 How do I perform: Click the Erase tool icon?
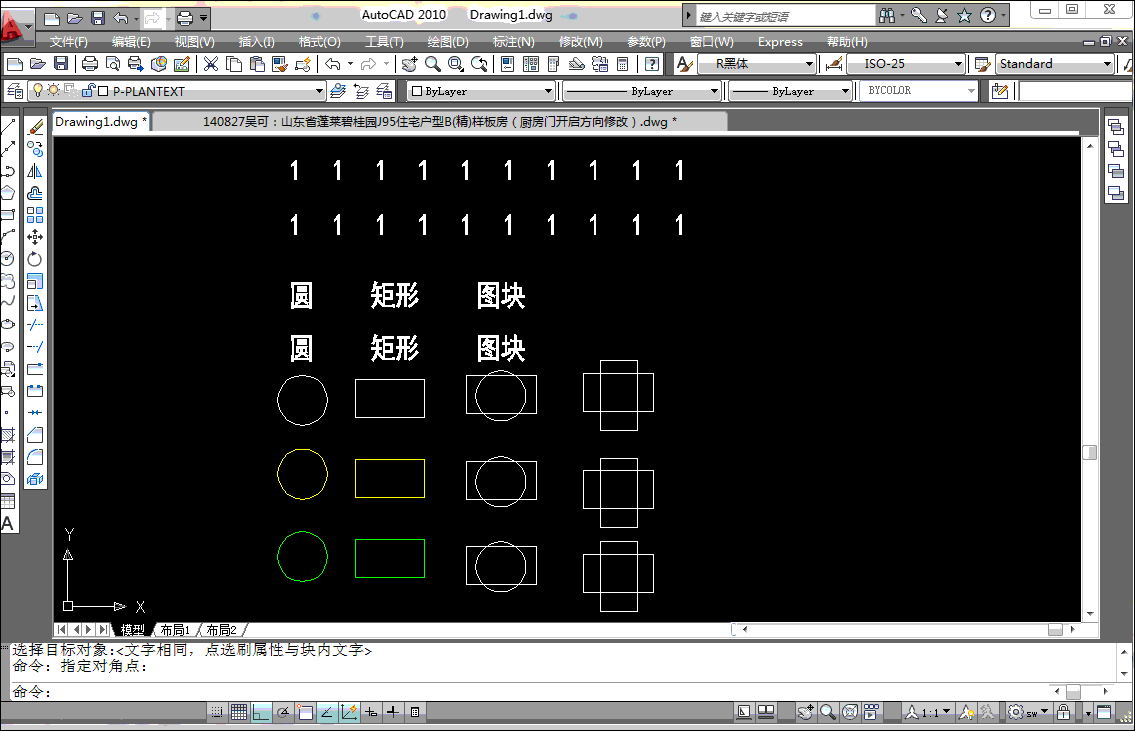35,127
